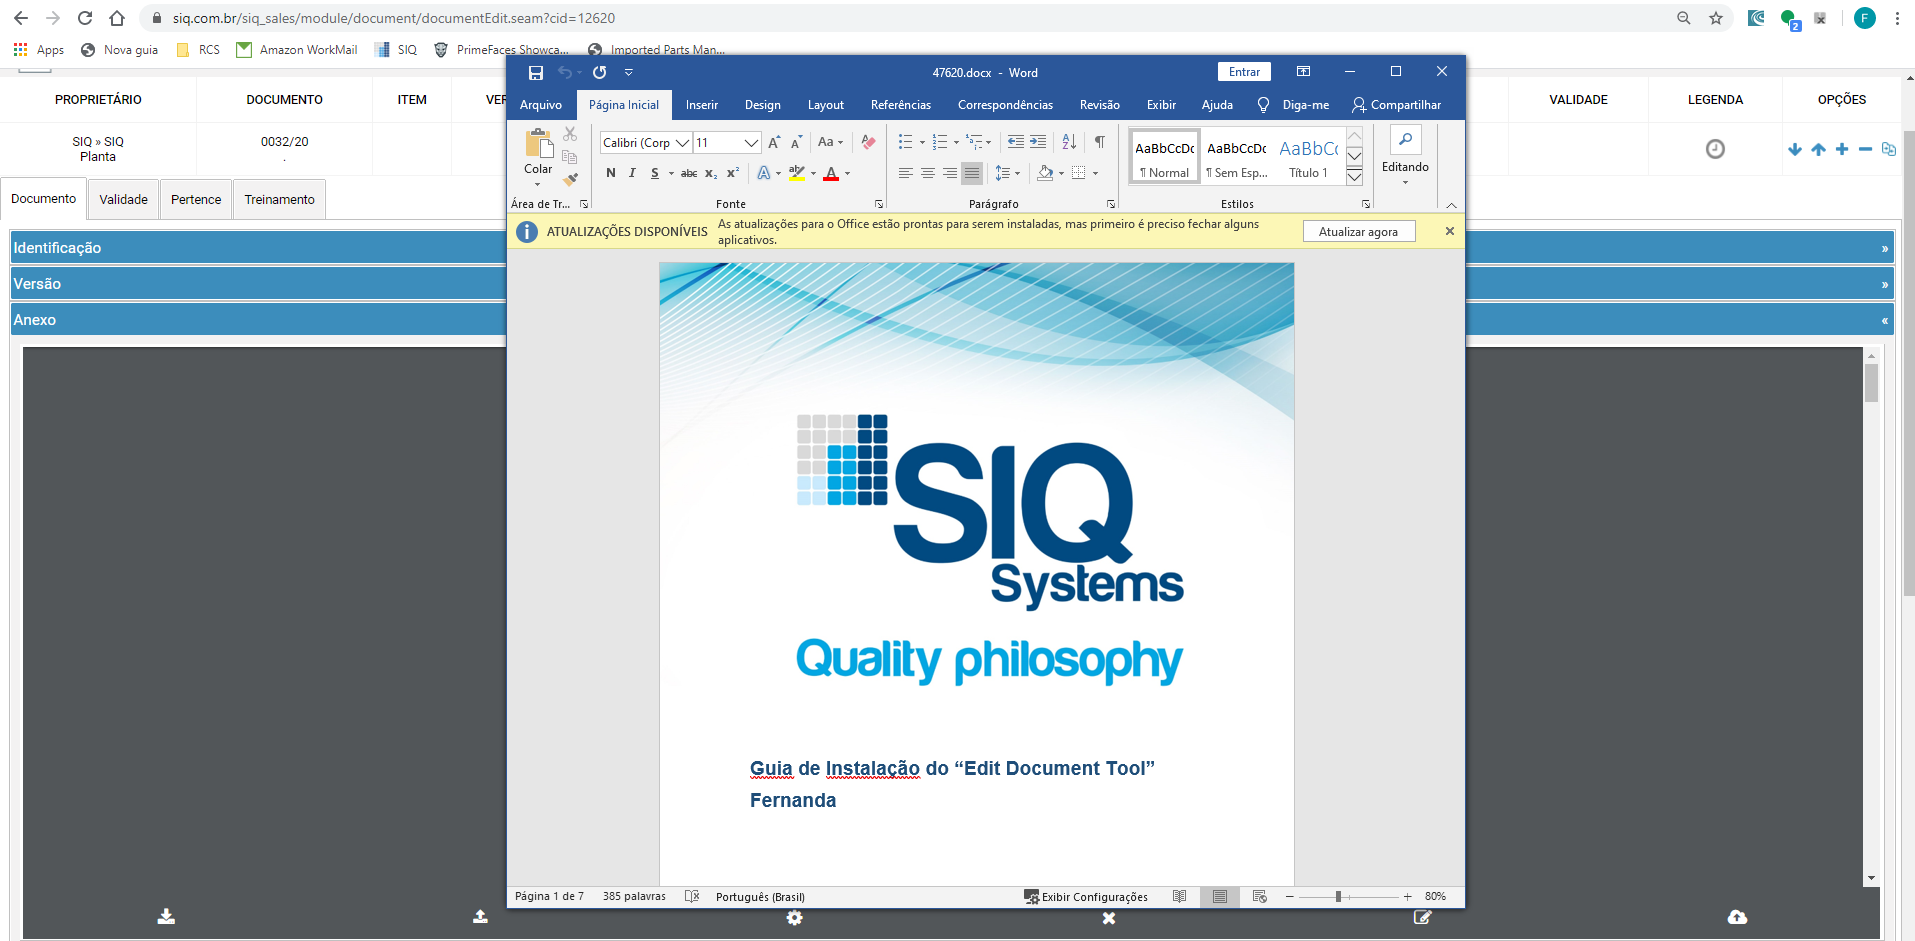Screen dimensions: 1915x941
Task: Clear all formatting with the eraser icon
Action: [868, 143]
